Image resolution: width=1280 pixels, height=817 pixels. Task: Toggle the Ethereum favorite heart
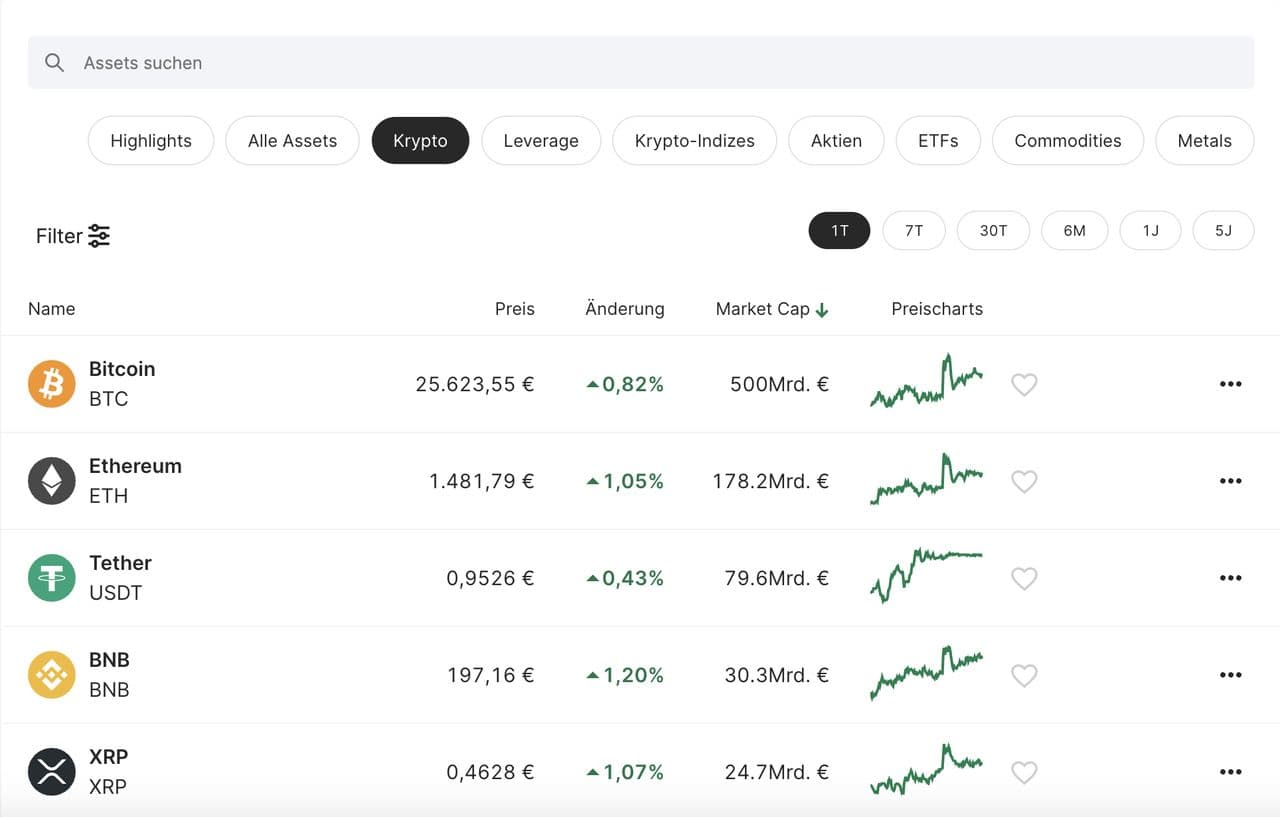[1024, 481]
